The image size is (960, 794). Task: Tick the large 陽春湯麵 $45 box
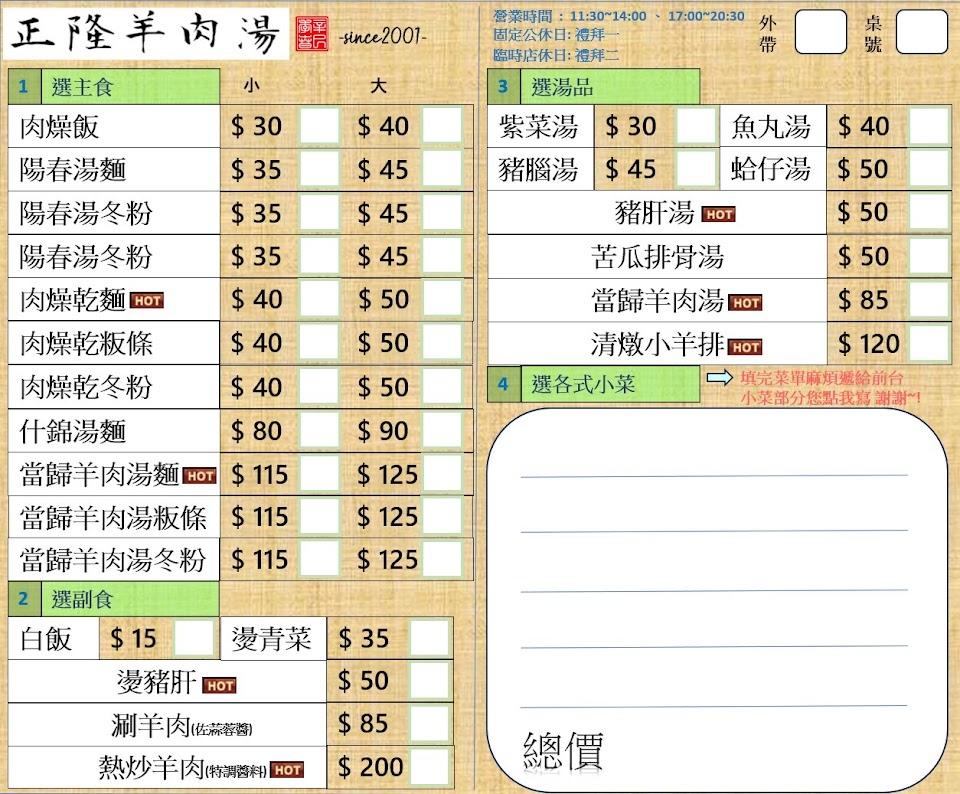(x=442, y=170)
